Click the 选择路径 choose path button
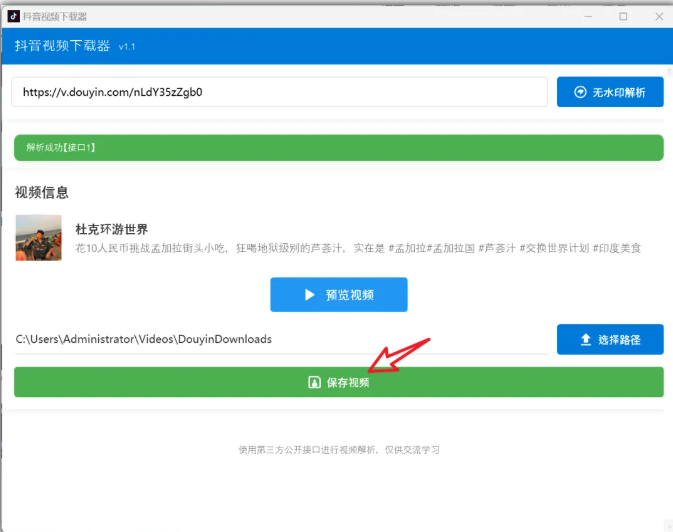The height and width of the screenshot is (532, 673). point(610,340)
